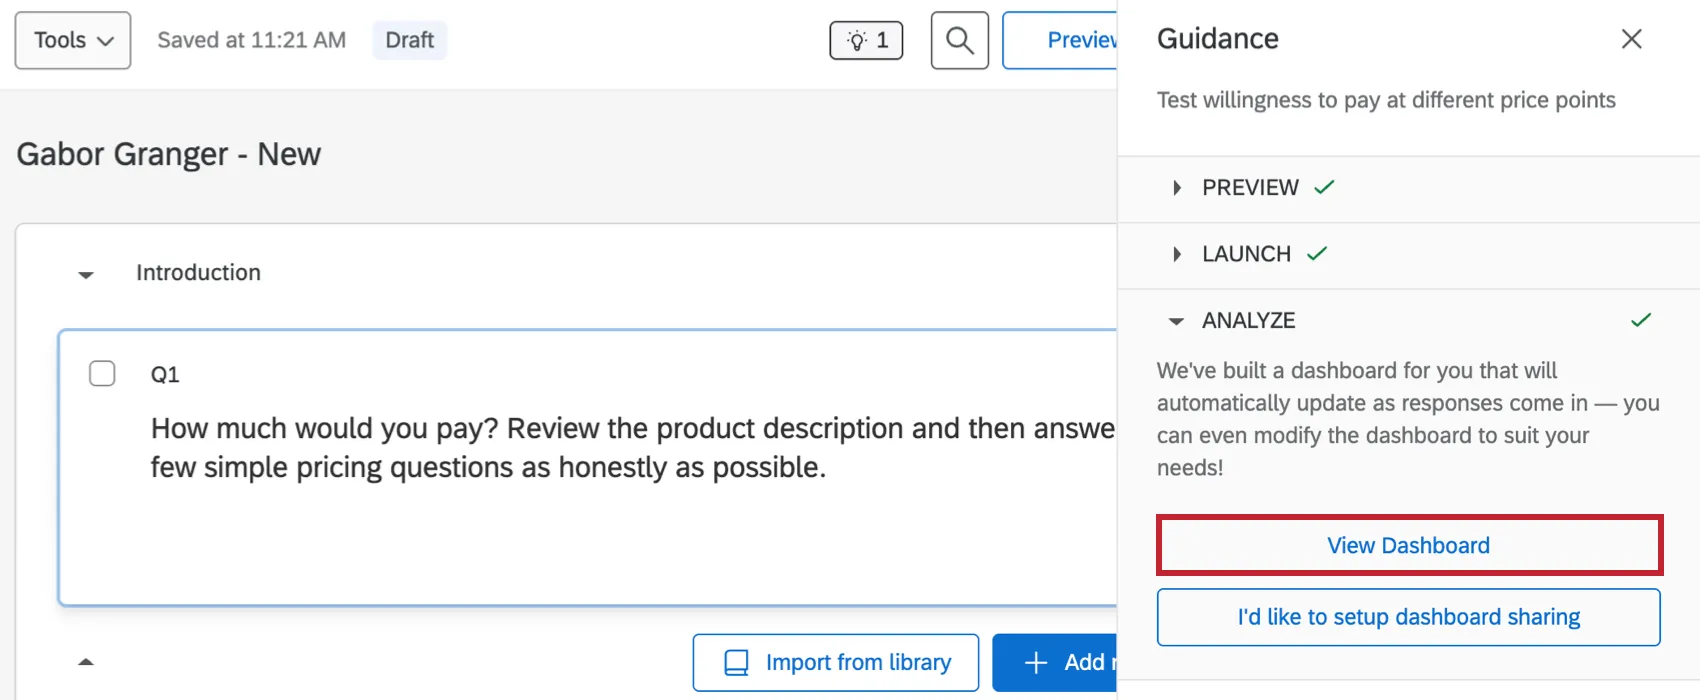Click the Draft status badge
This screenshot has width=1700, height=700.
click(410, 40)
